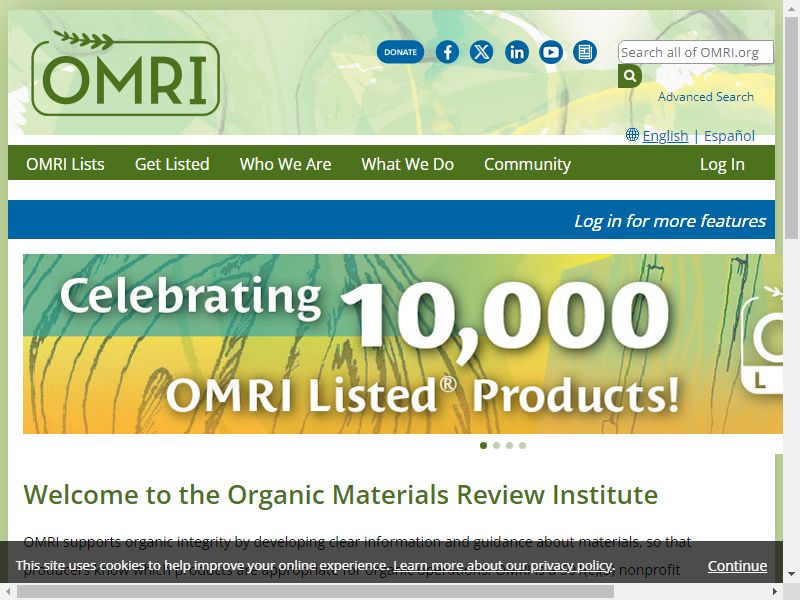Open the YouTube social icon
Viewport: 800px width, 600px height.
point(551,52)
